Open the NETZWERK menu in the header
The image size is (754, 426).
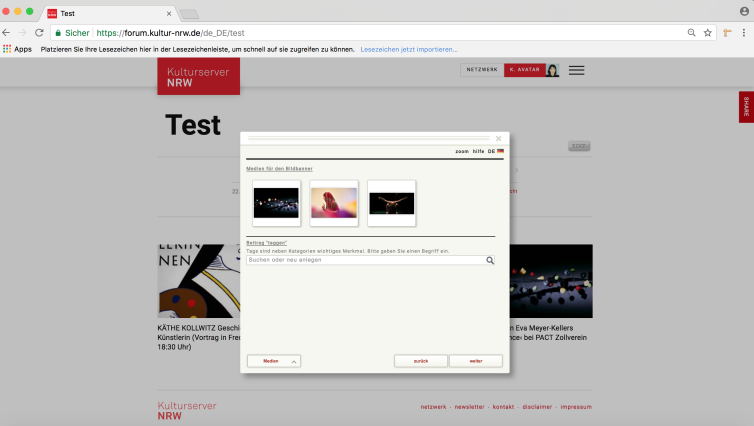481,70
